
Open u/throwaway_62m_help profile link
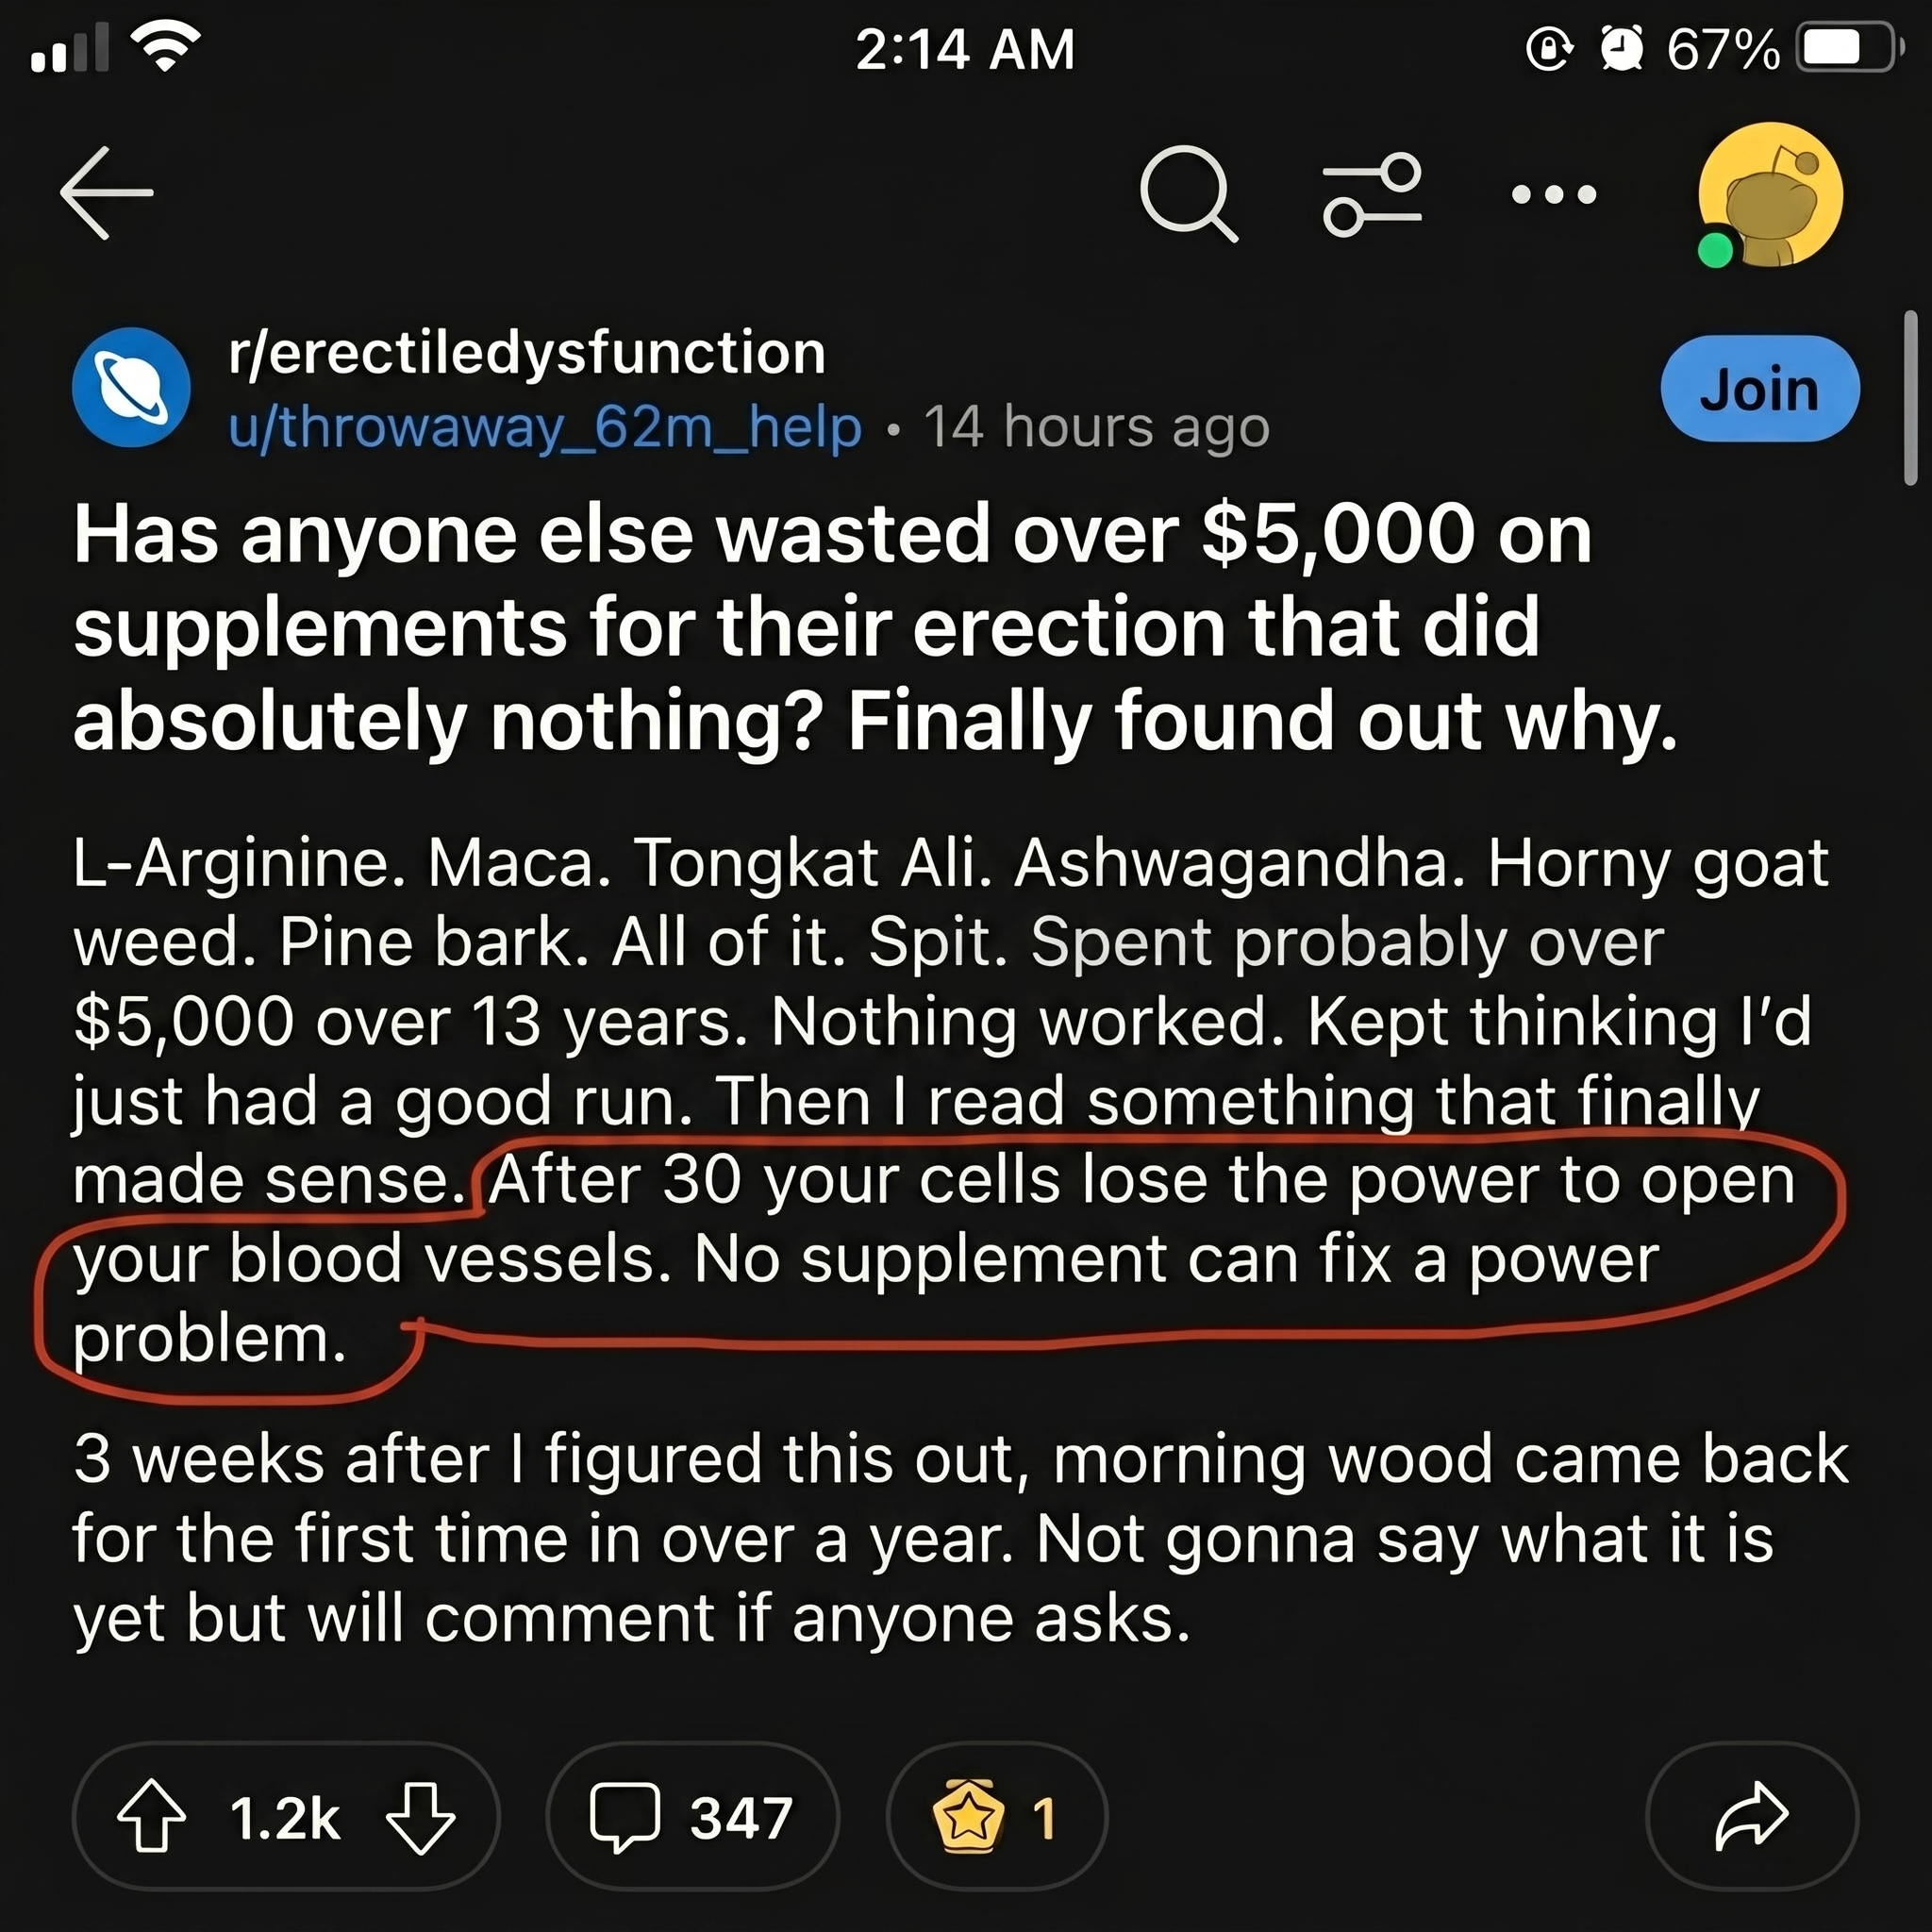545,428
